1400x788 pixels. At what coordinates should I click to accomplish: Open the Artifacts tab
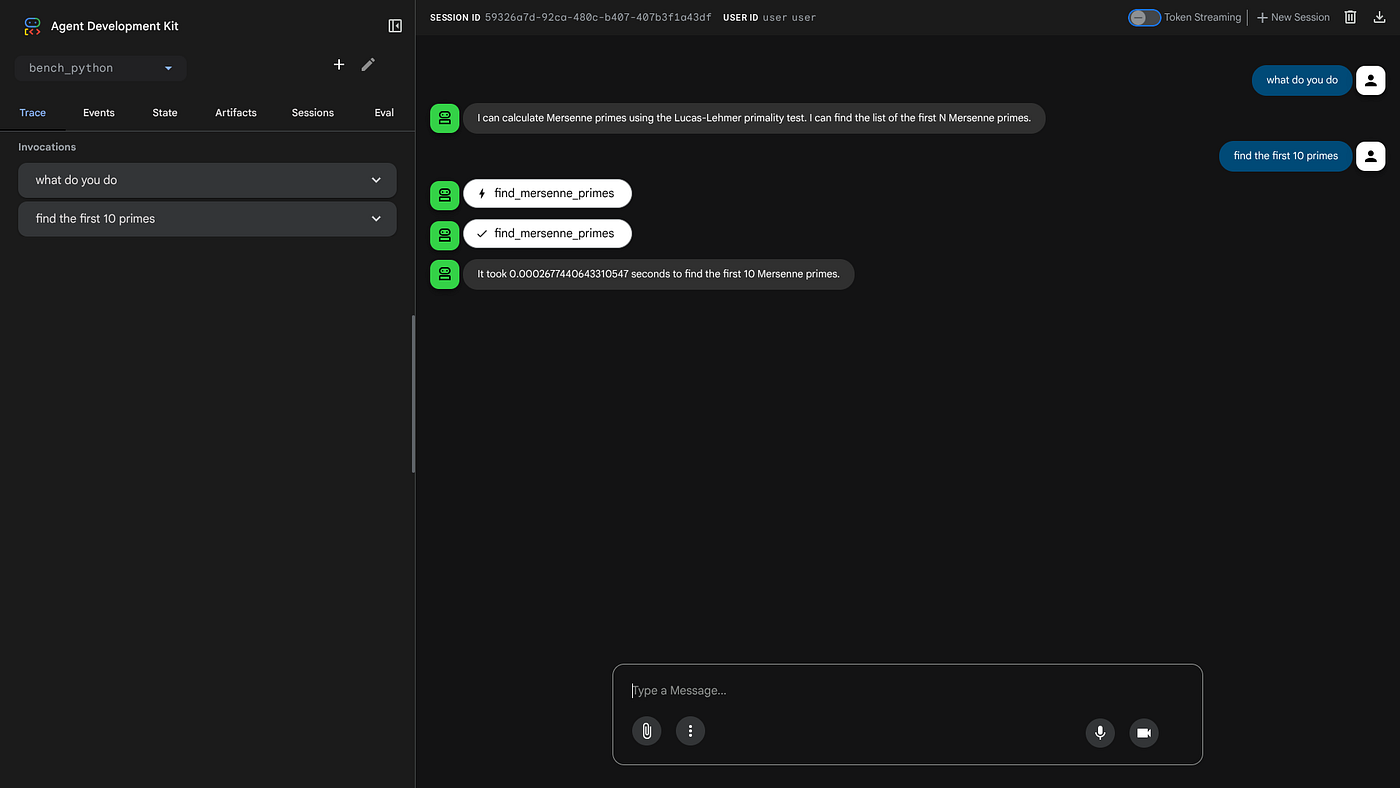pyautogui.click(x=236, y=113)
